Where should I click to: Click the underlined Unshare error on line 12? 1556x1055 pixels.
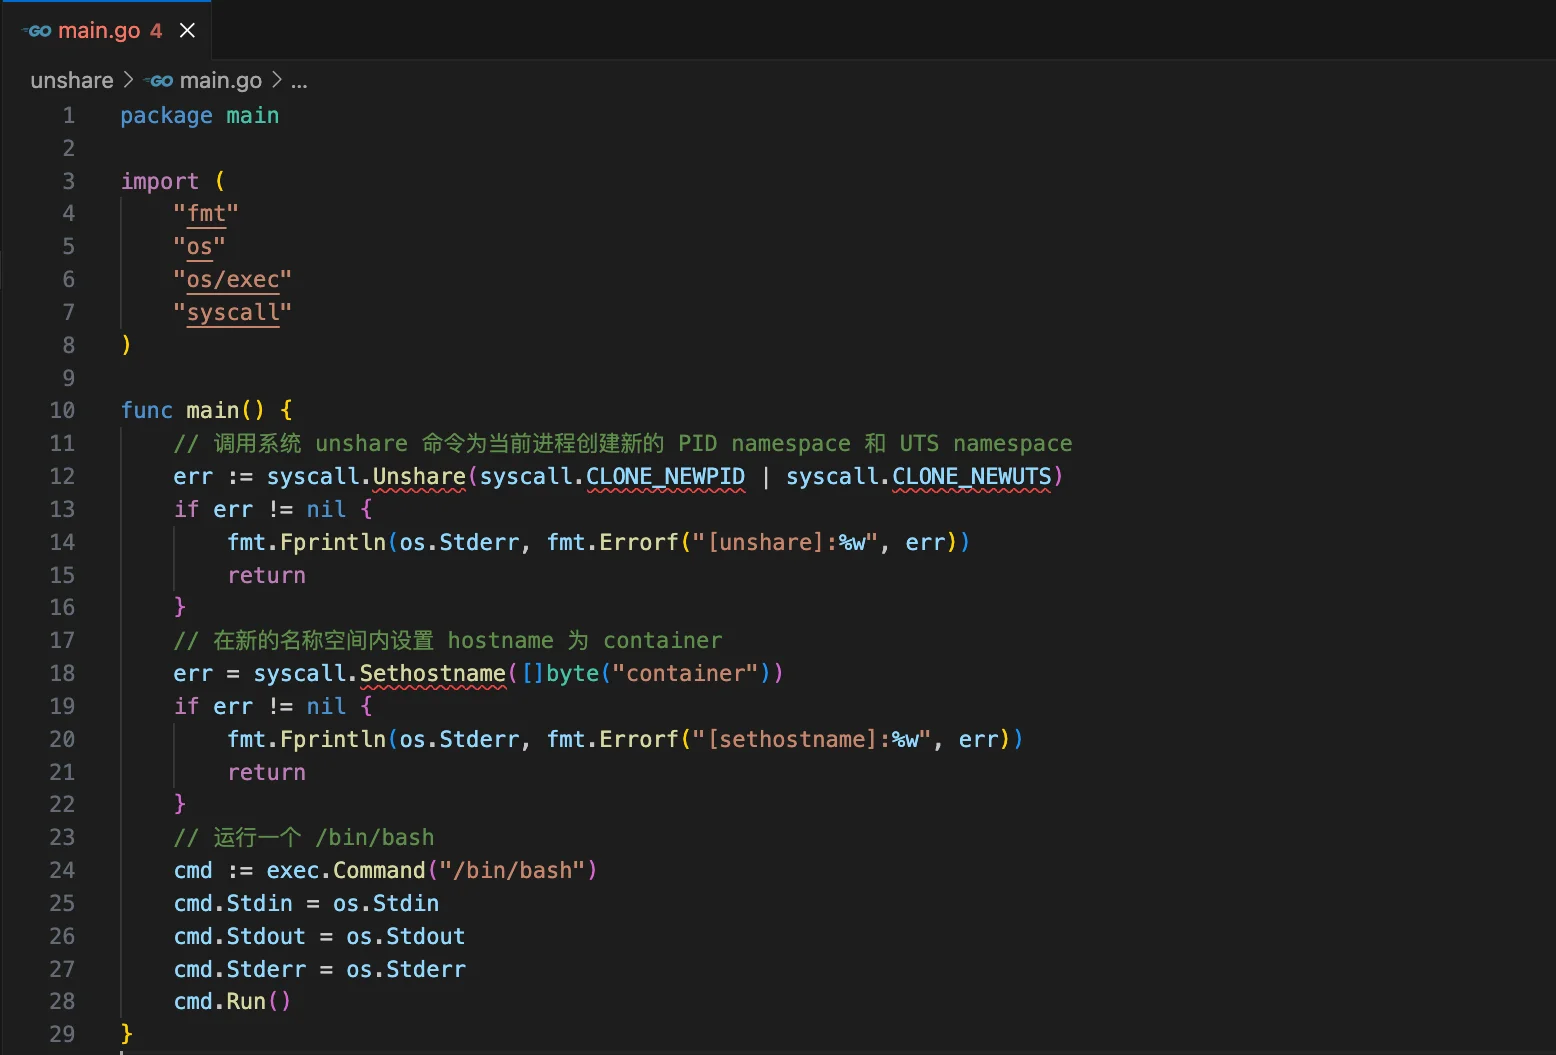click(x=418, y=476)
